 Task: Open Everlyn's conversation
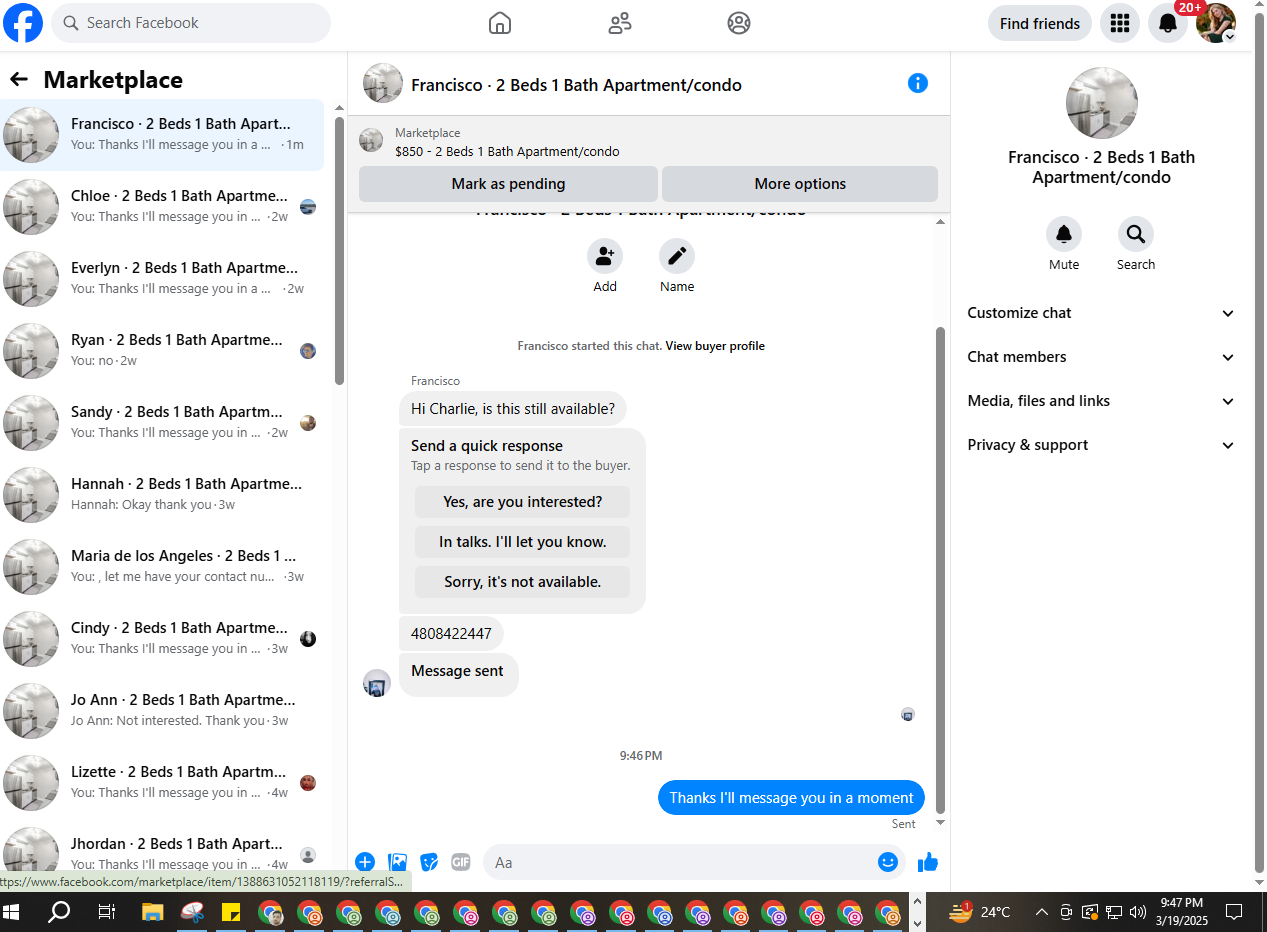point(162,279)
